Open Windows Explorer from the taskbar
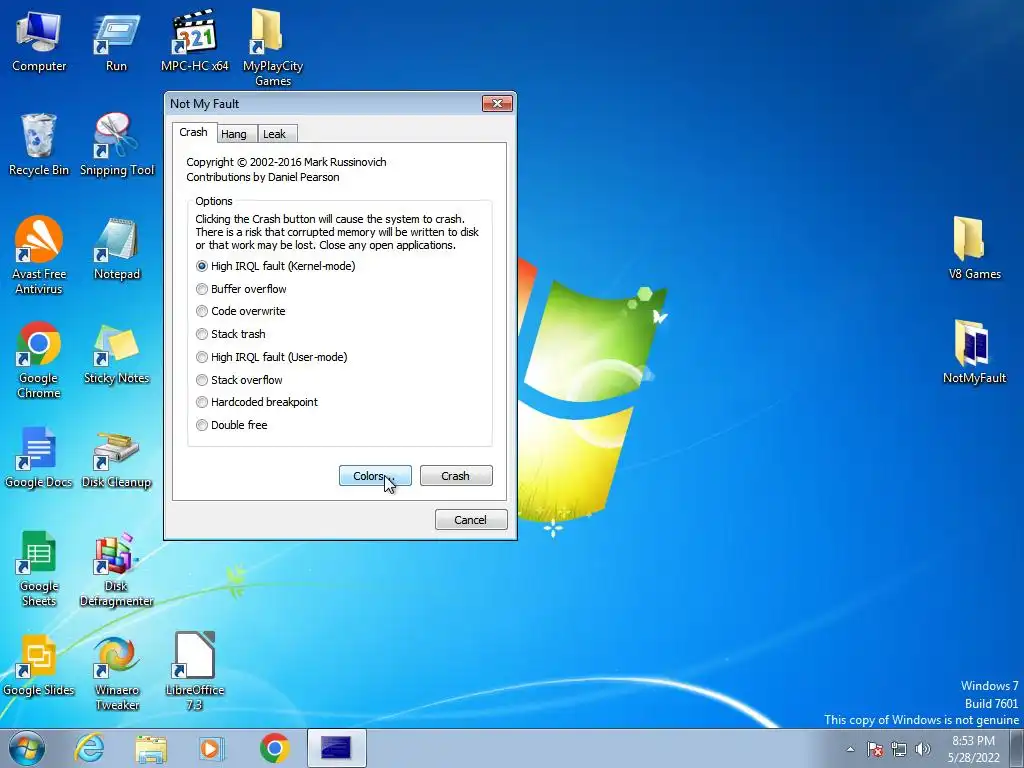The height and width of the screenshot is (768, 1024). [x=151, y=748]
